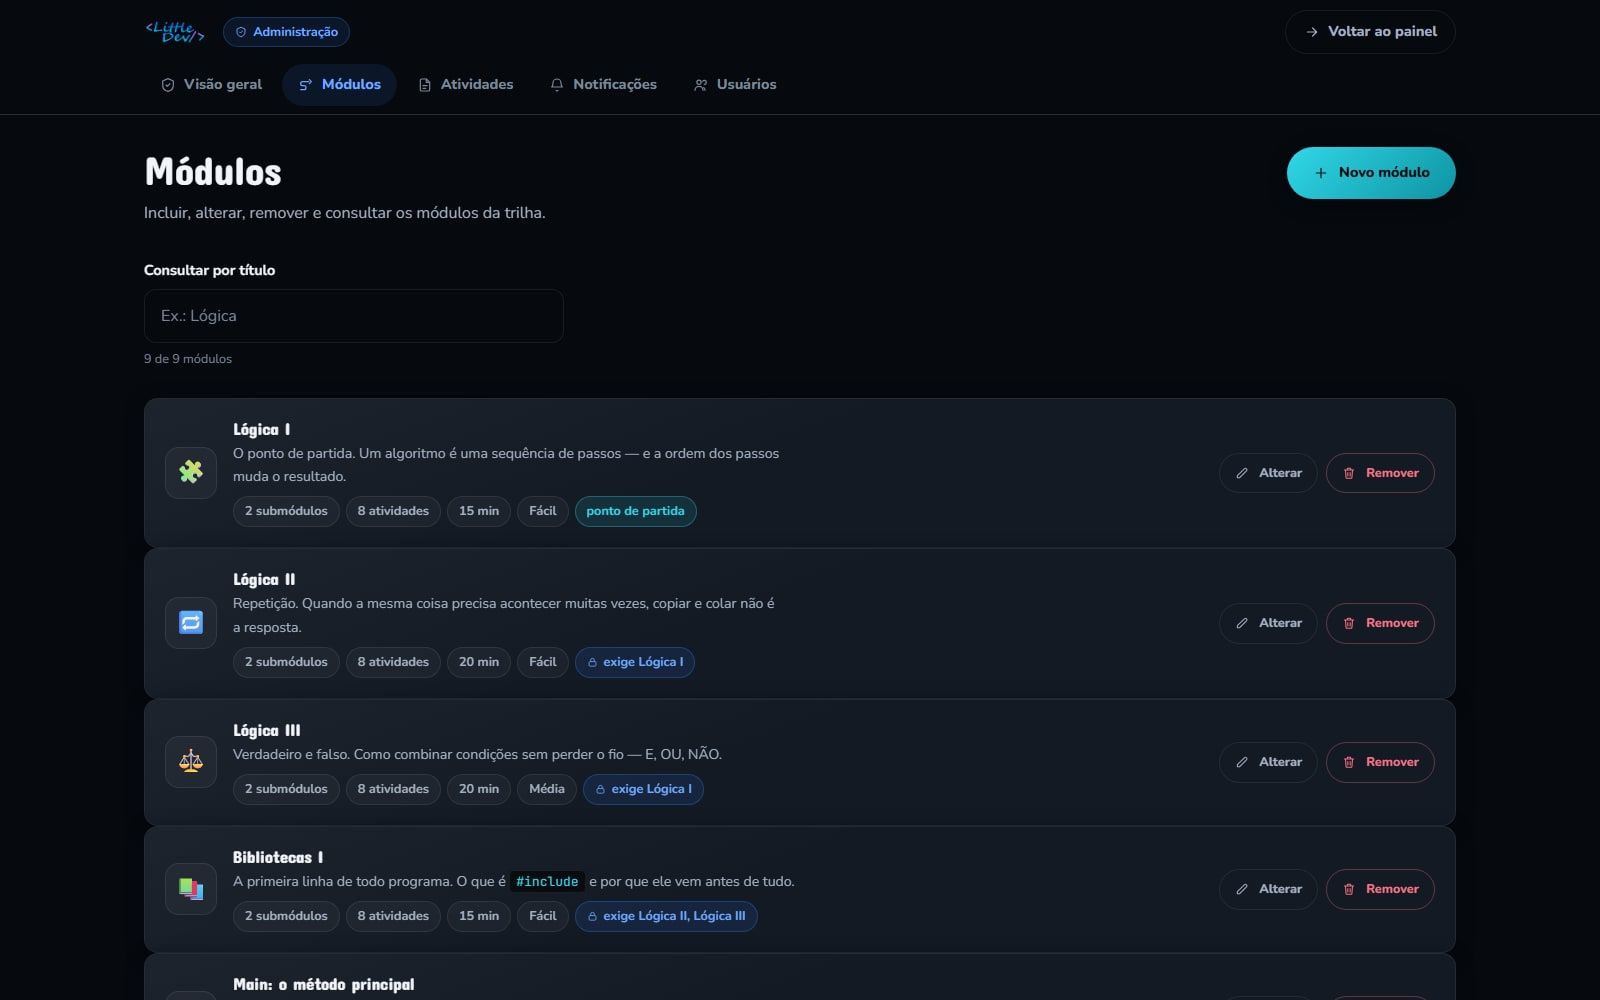Remove the Lógica III module

click(1380, 762)
